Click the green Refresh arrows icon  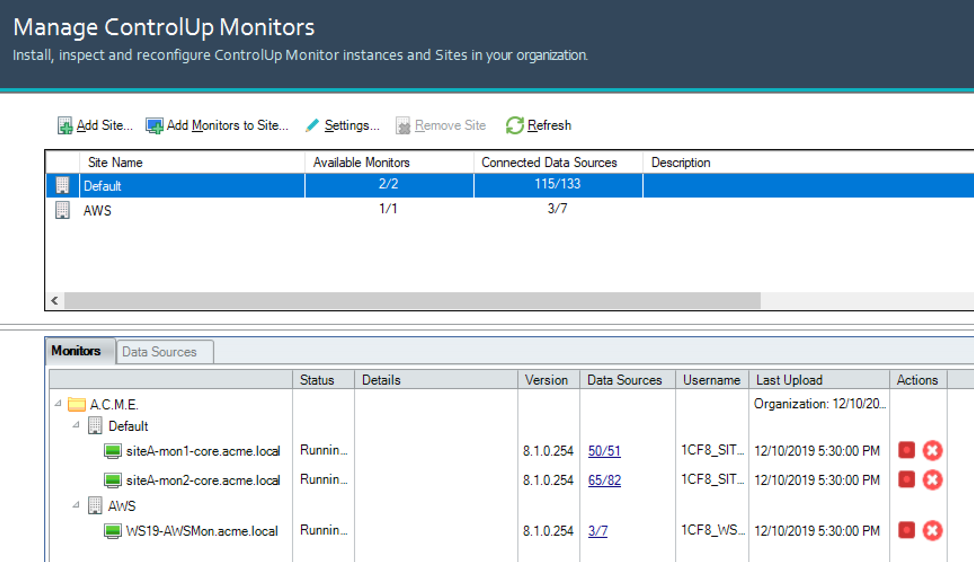[514, 125]
